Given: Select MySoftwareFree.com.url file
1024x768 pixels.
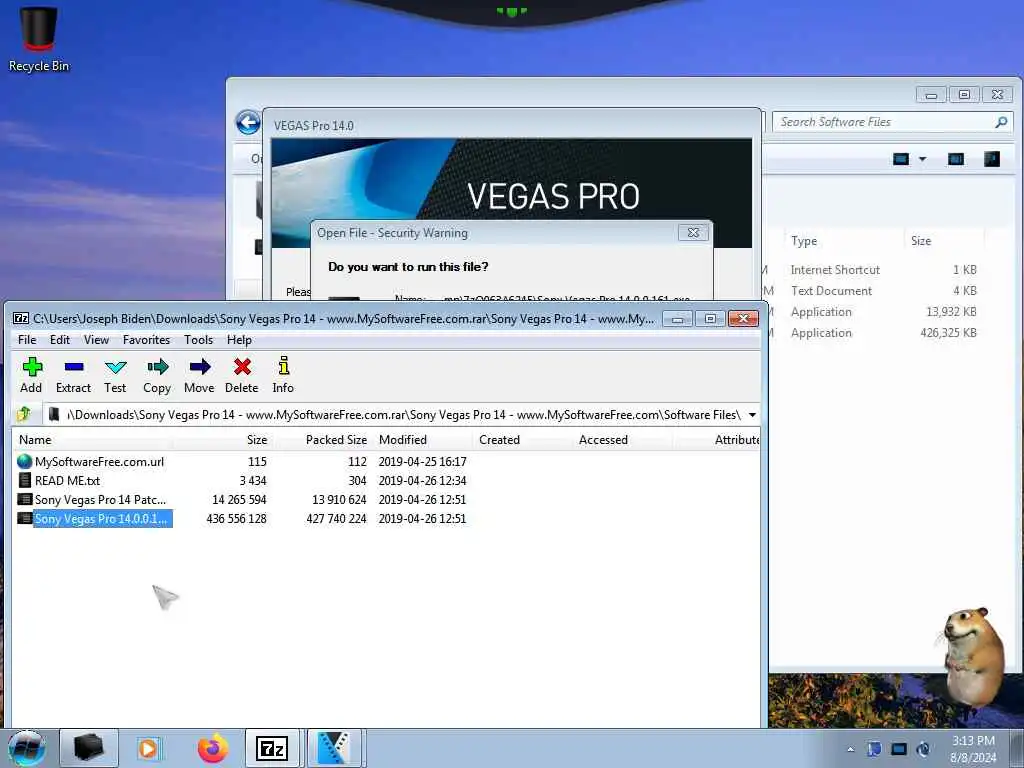Looking at the screenshot, I should (99, 462).
